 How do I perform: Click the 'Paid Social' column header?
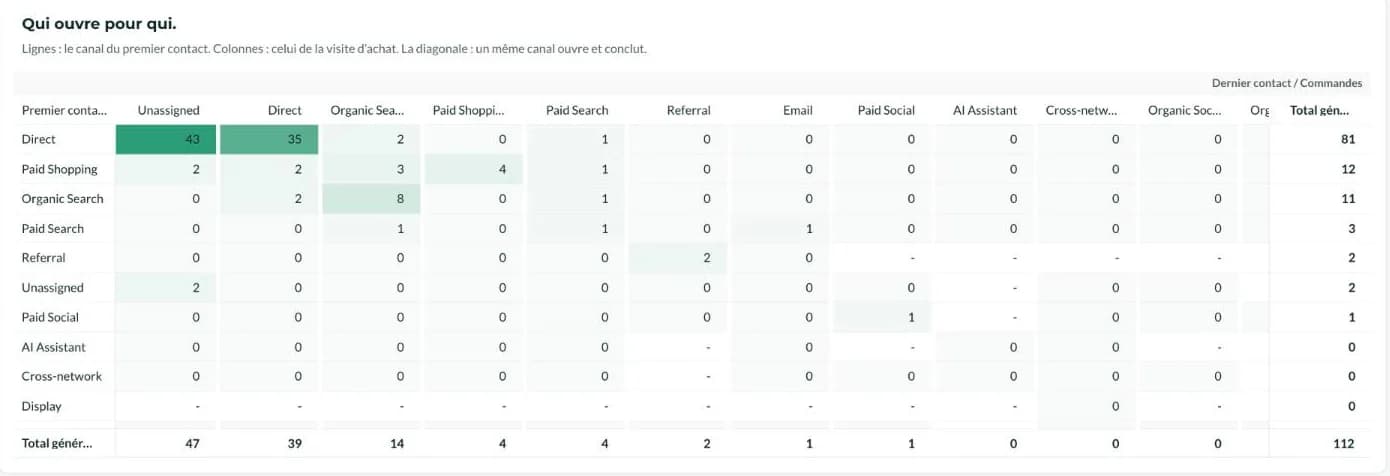[x=886, y=110]
